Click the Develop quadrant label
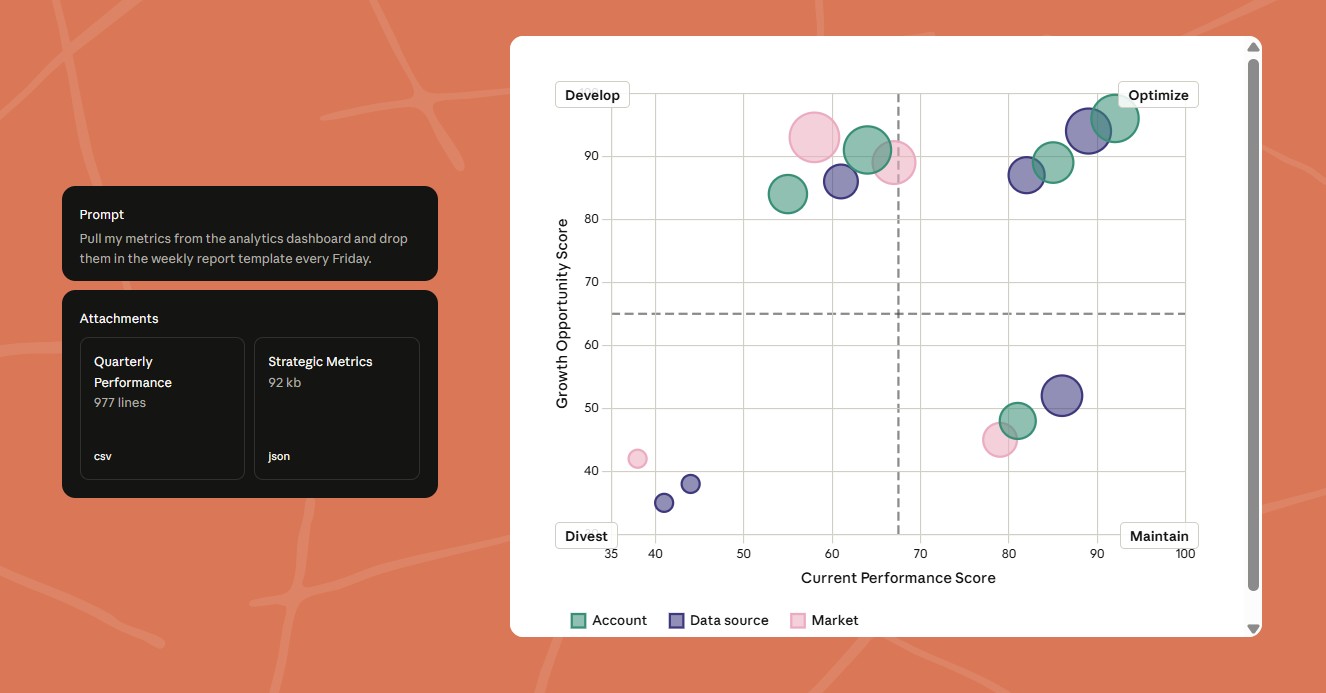This screenshot has width=1326, height=693. (592, 95)
